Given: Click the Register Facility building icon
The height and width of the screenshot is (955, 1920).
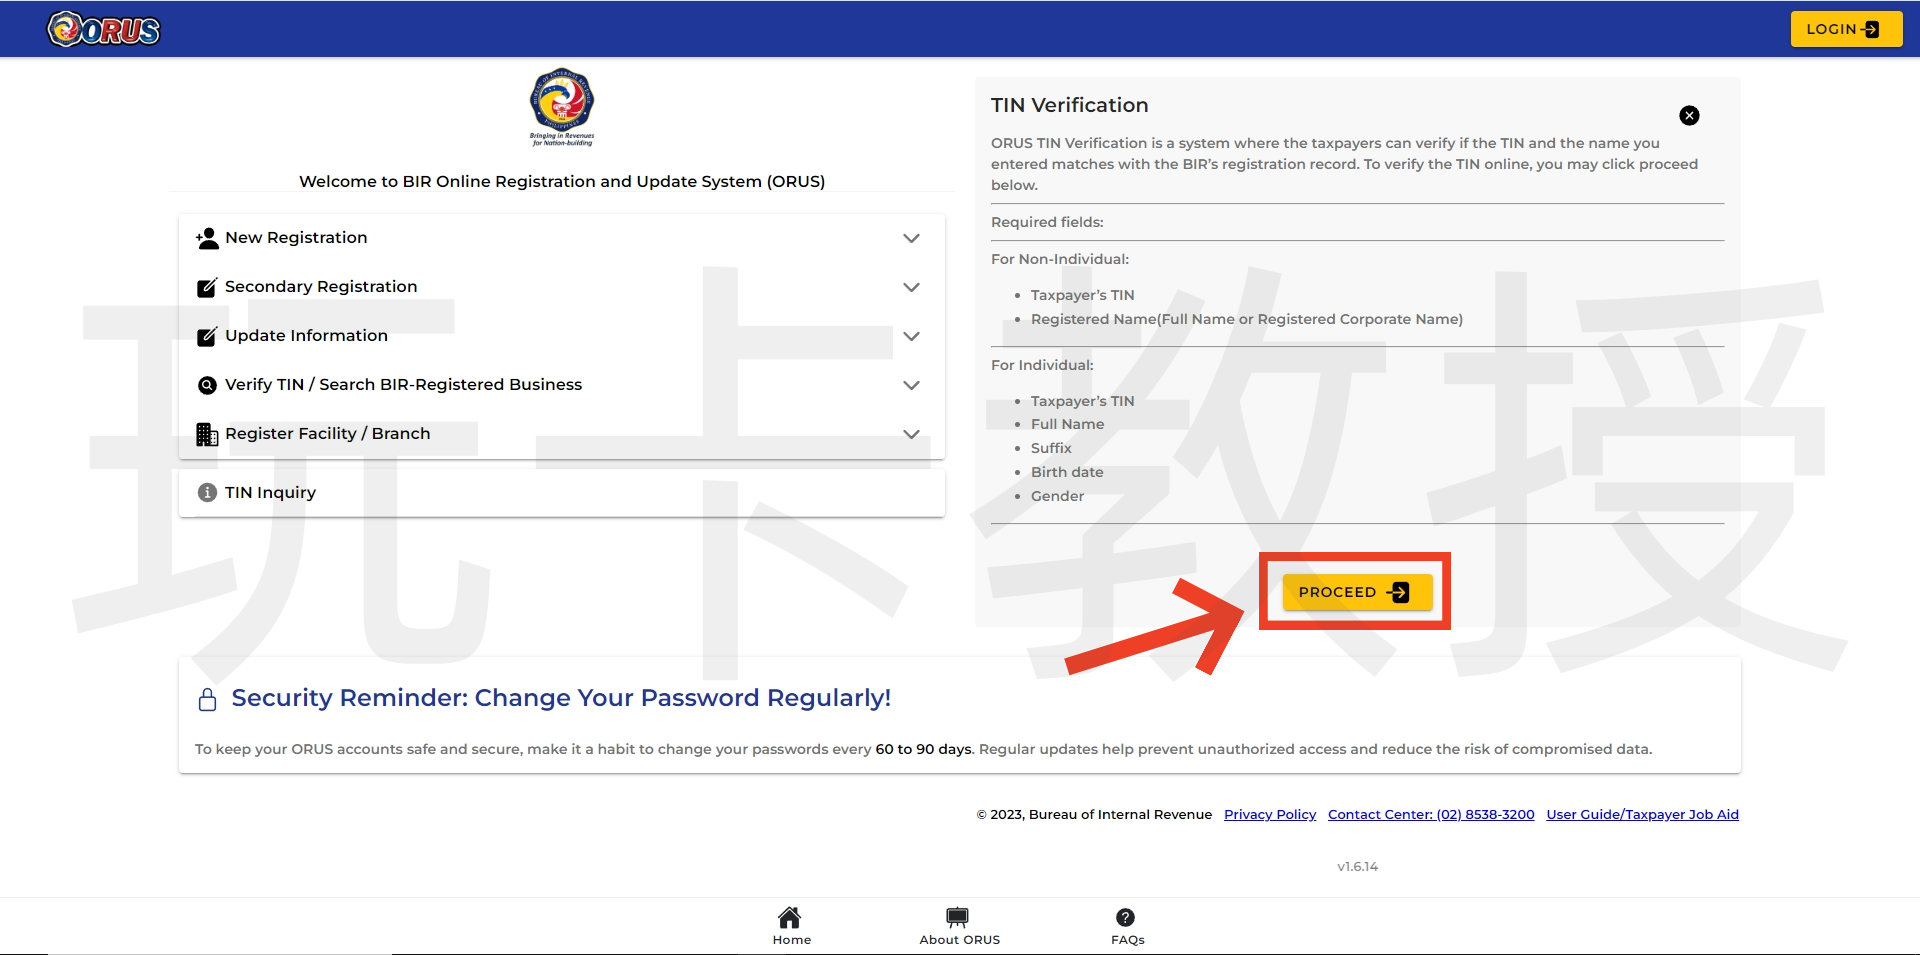Looking at the screenshot, I should pos(207,434).
